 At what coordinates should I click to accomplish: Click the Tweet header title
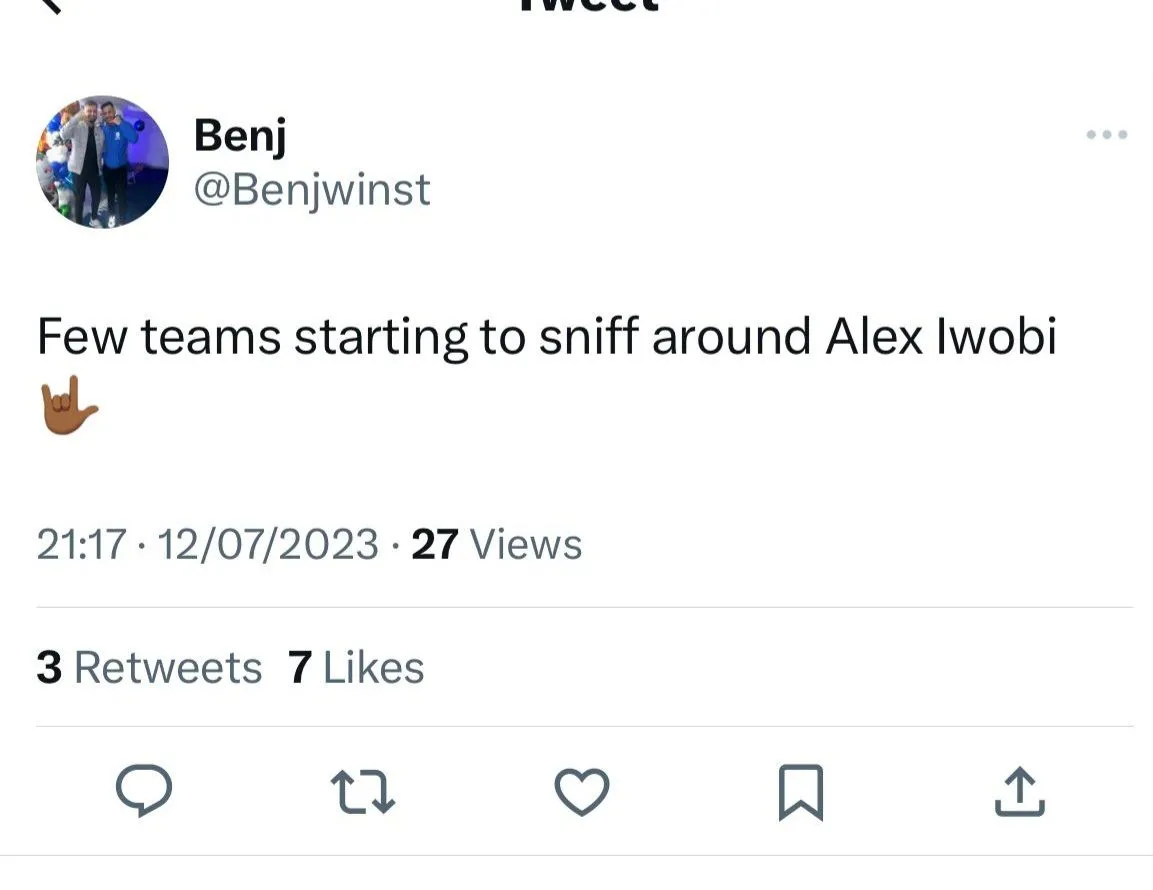(588, 5)
